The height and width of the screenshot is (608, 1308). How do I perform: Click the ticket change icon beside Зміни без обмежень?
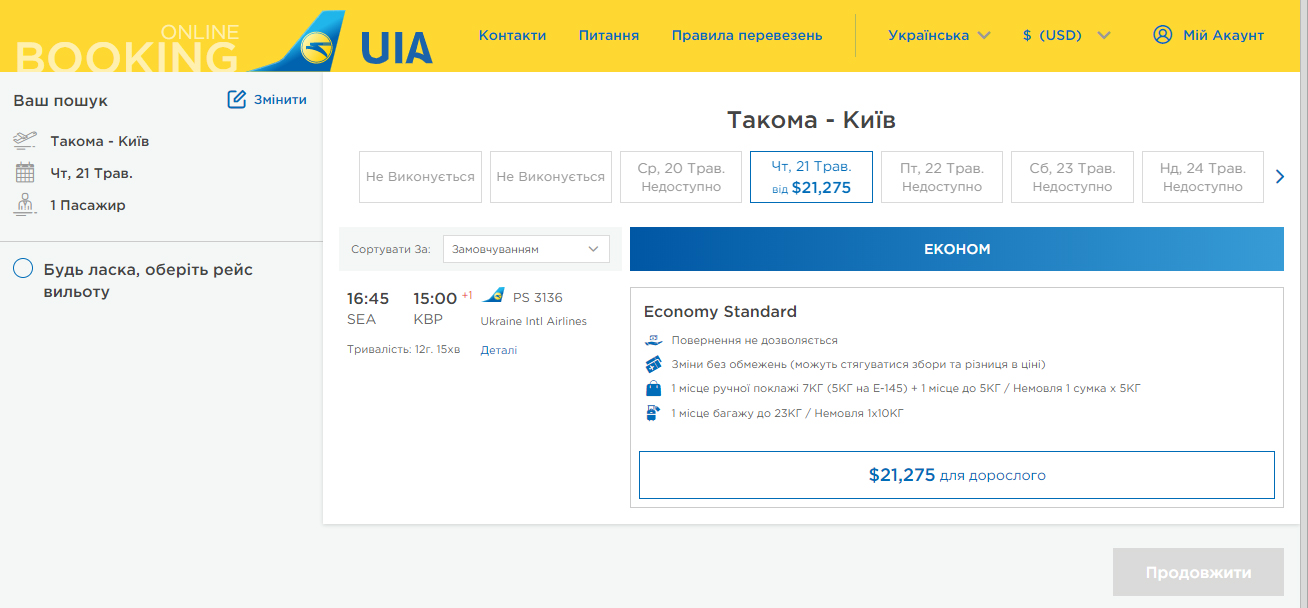point(653,364)
